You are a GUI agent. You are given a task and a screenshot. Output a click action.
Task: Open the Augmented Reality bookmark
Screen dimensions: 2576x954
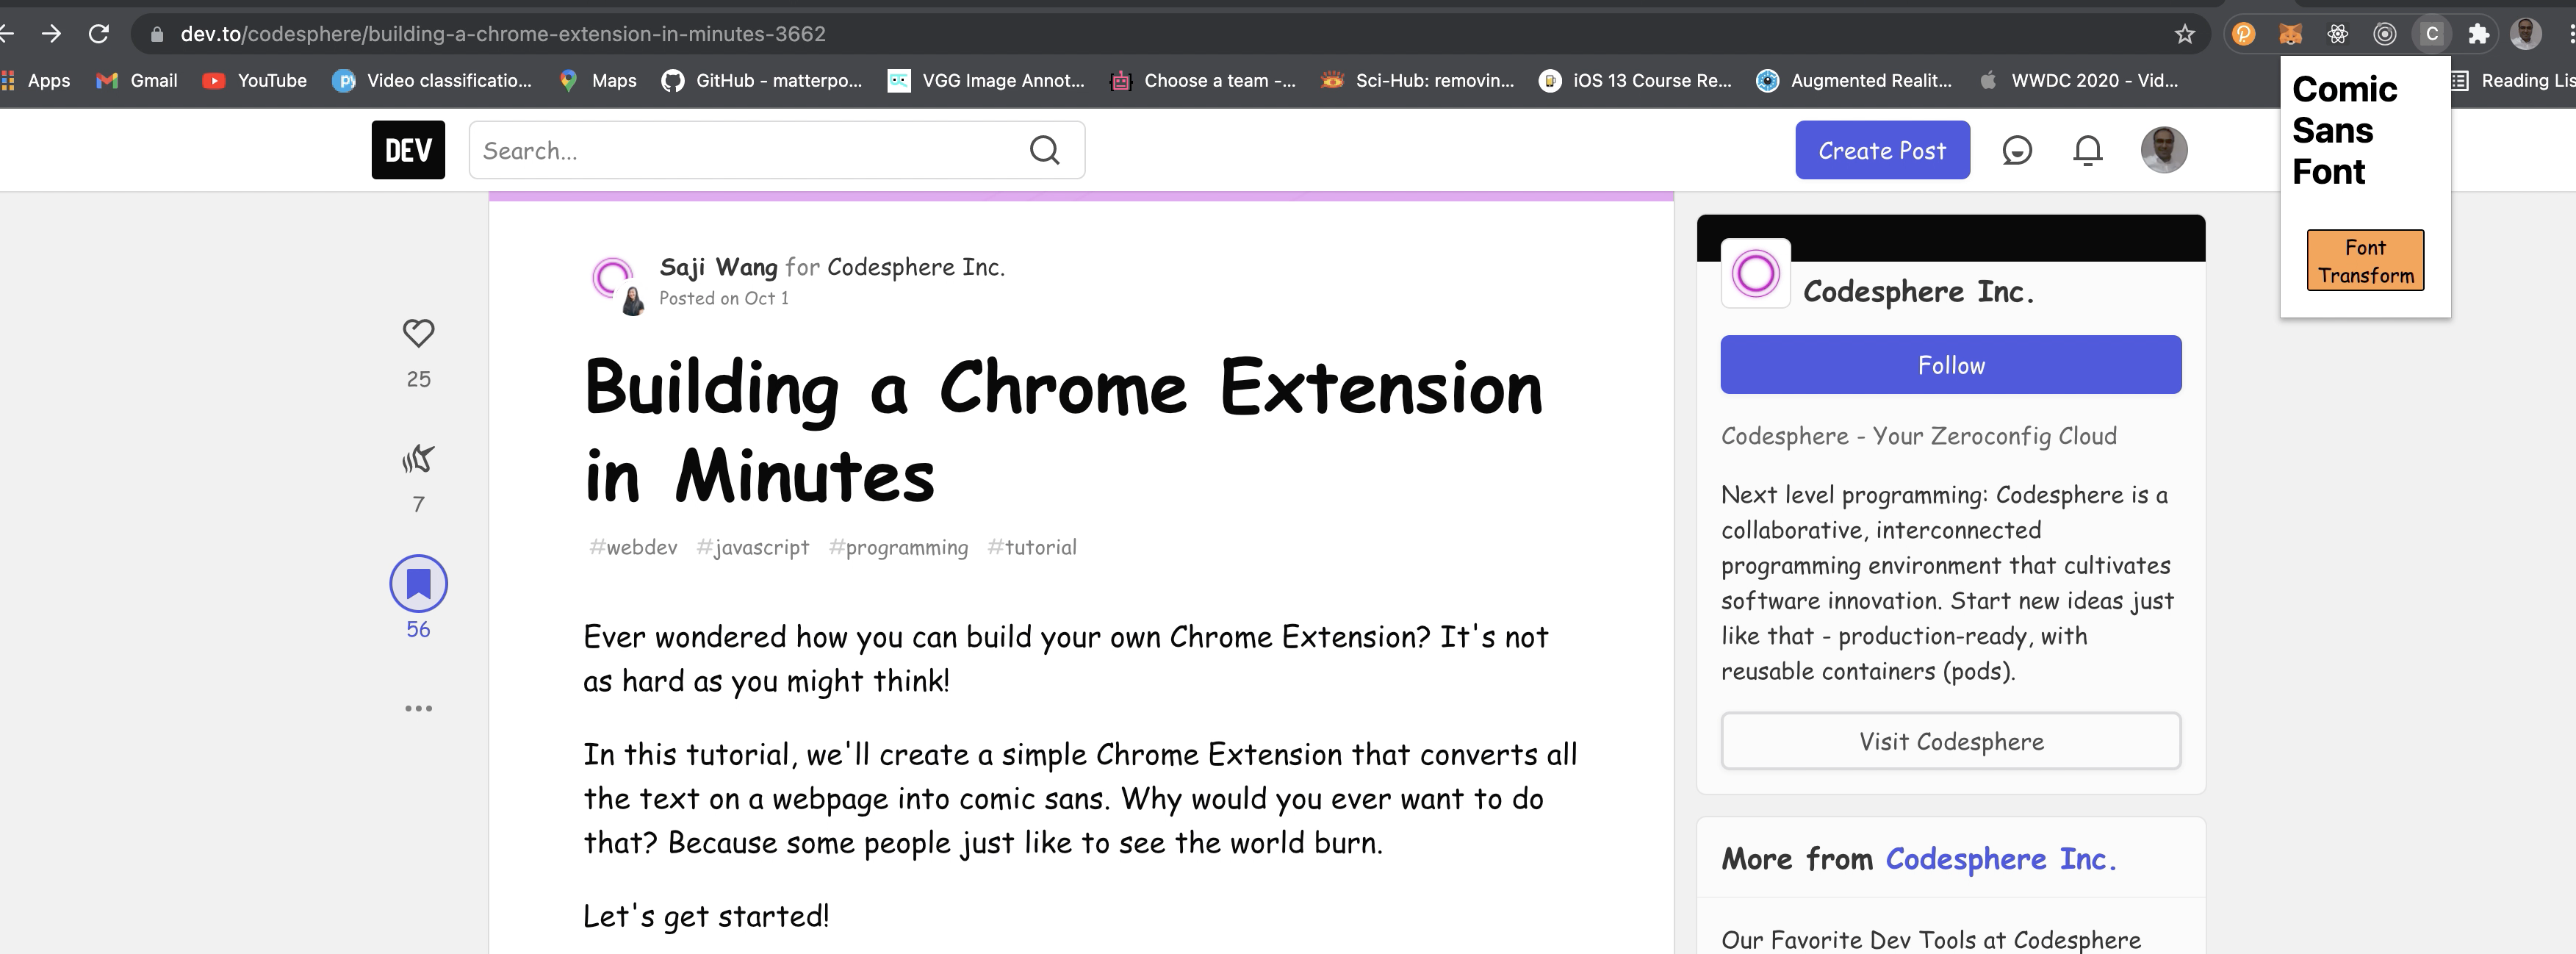[x=1854, y=81]
